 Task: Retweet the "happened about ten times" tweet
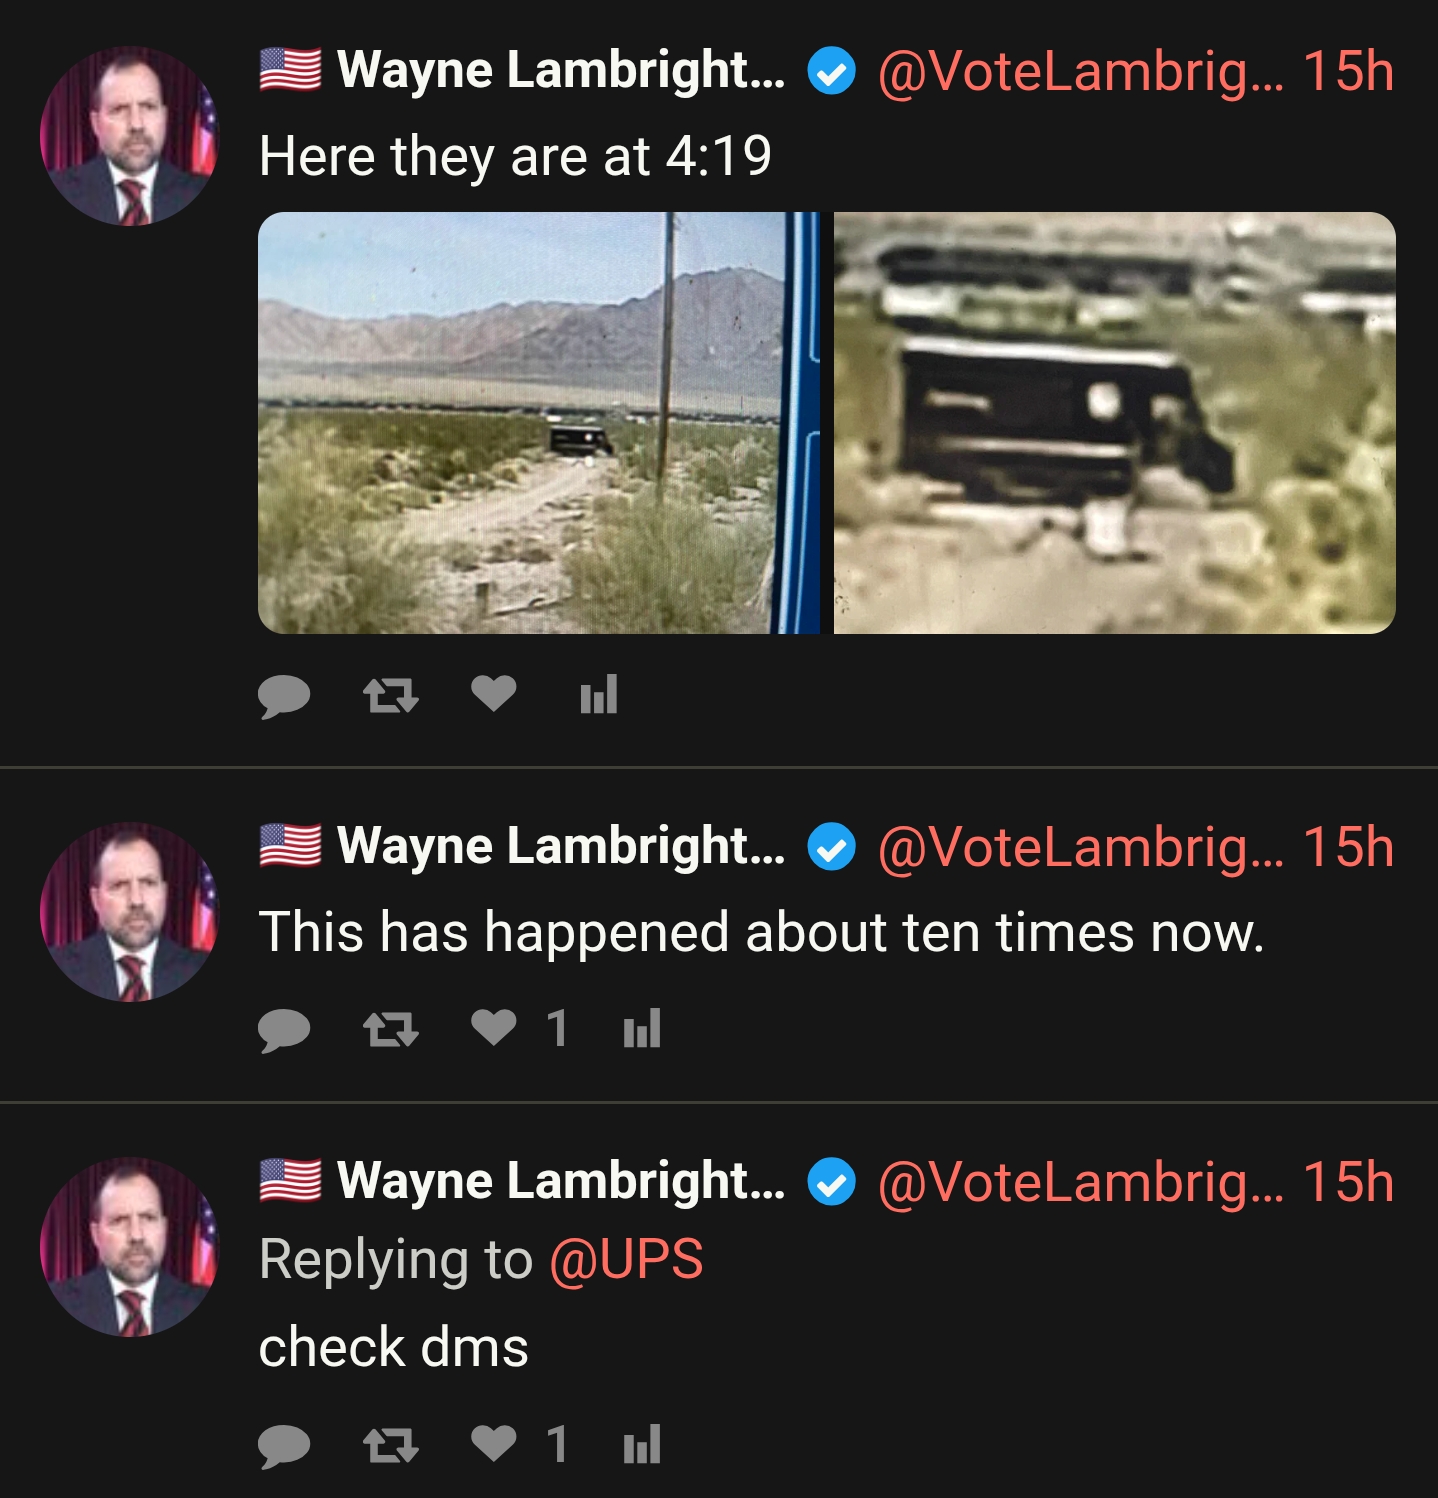tap(390, 1030)
